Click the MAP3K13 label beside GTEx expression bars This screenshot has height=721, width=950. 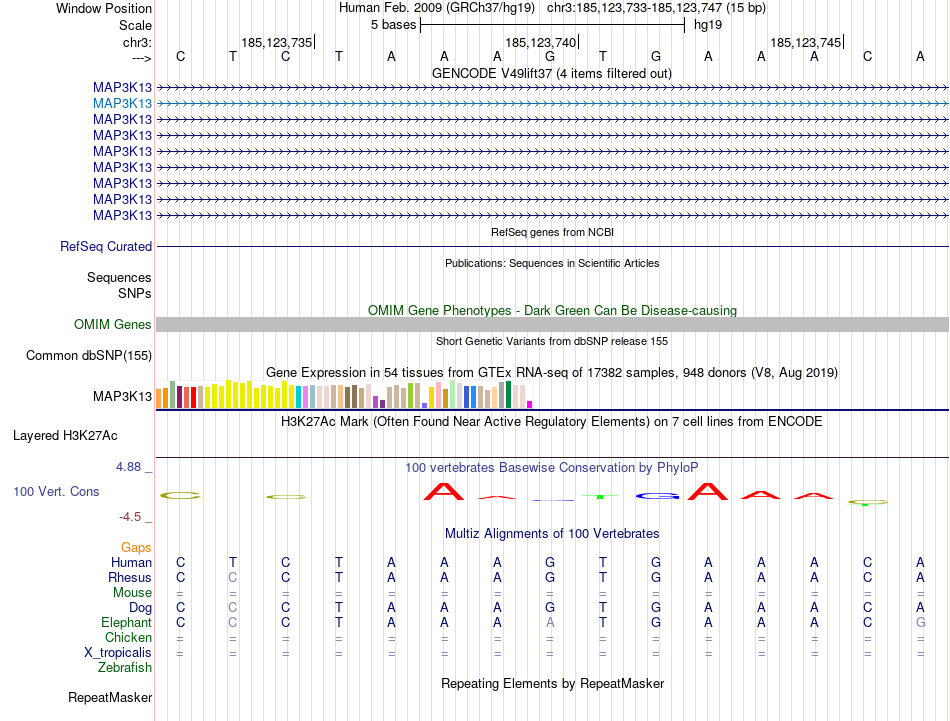[122, 396]
